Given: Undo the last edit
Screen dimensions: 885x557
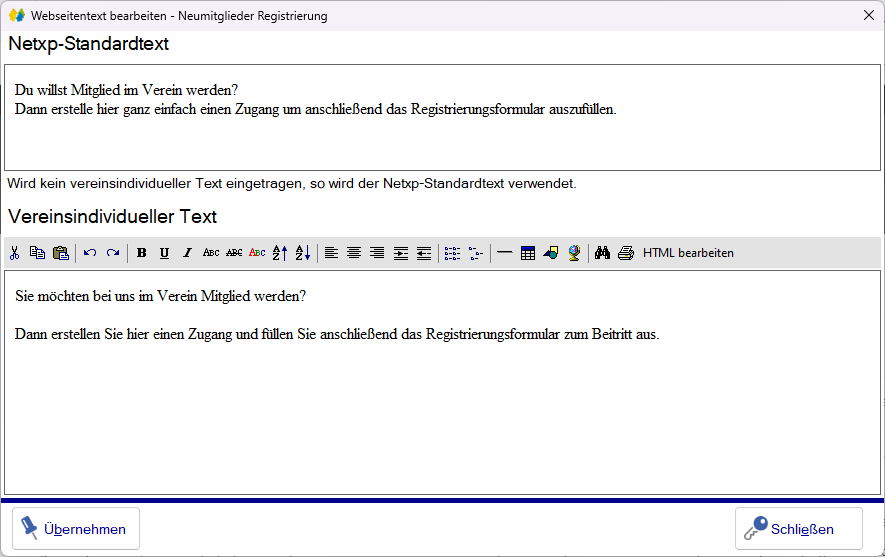Looking at the screenshot, I should 90,253.
